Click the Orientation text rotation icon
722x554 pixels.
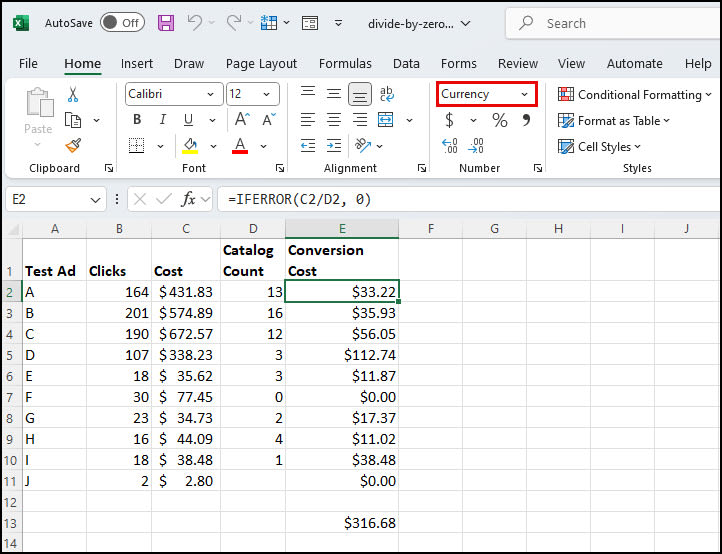(x=363, y=146)
